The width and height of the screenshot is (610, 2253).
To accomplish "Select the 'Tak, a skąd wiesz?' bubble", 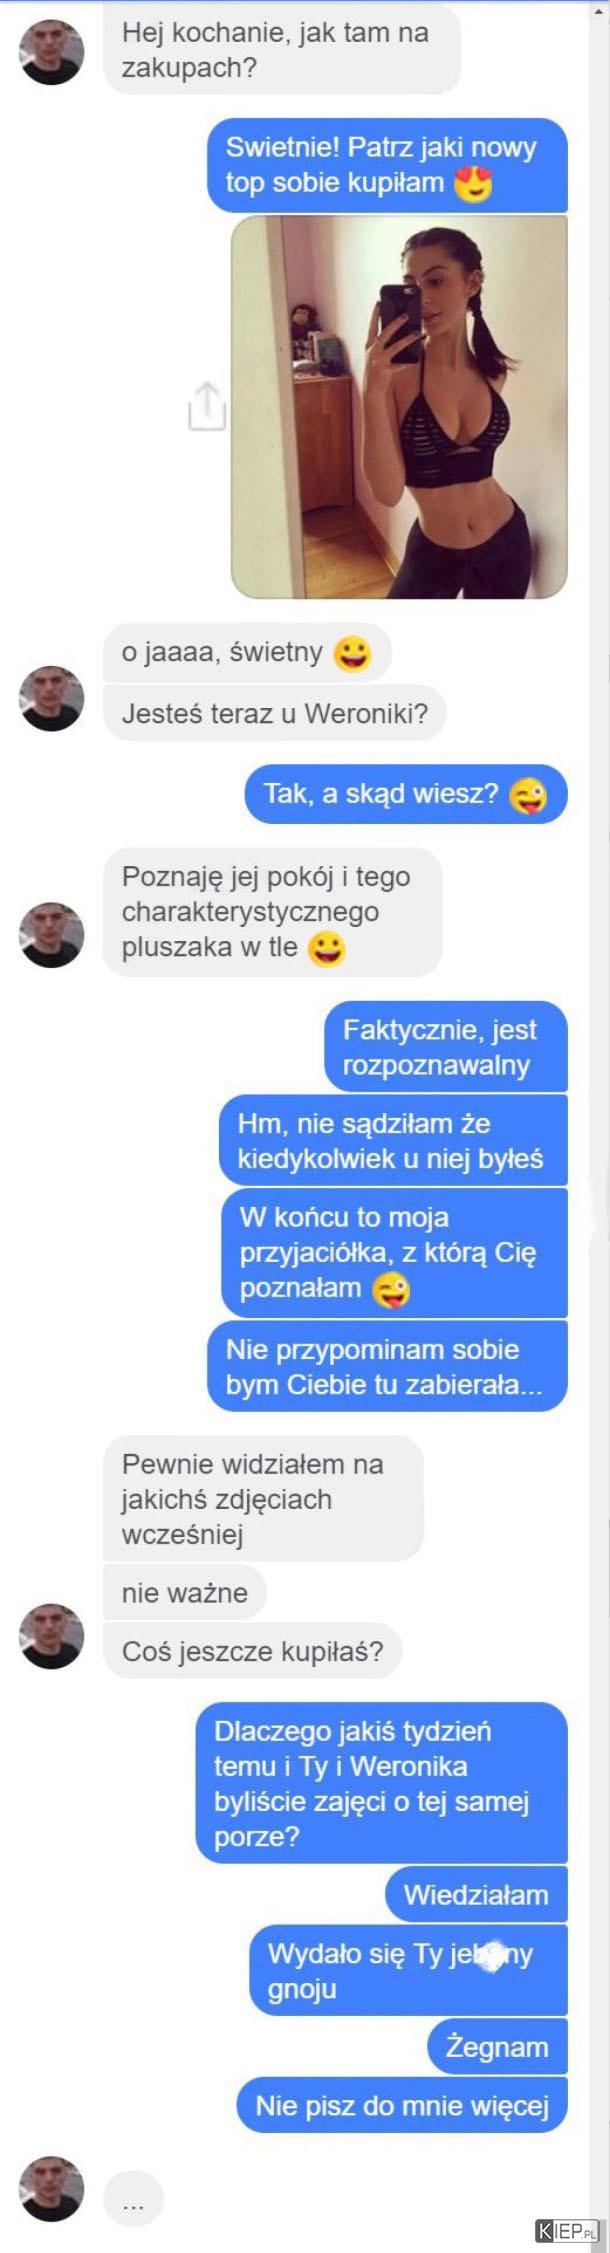I will coord(406,795).
